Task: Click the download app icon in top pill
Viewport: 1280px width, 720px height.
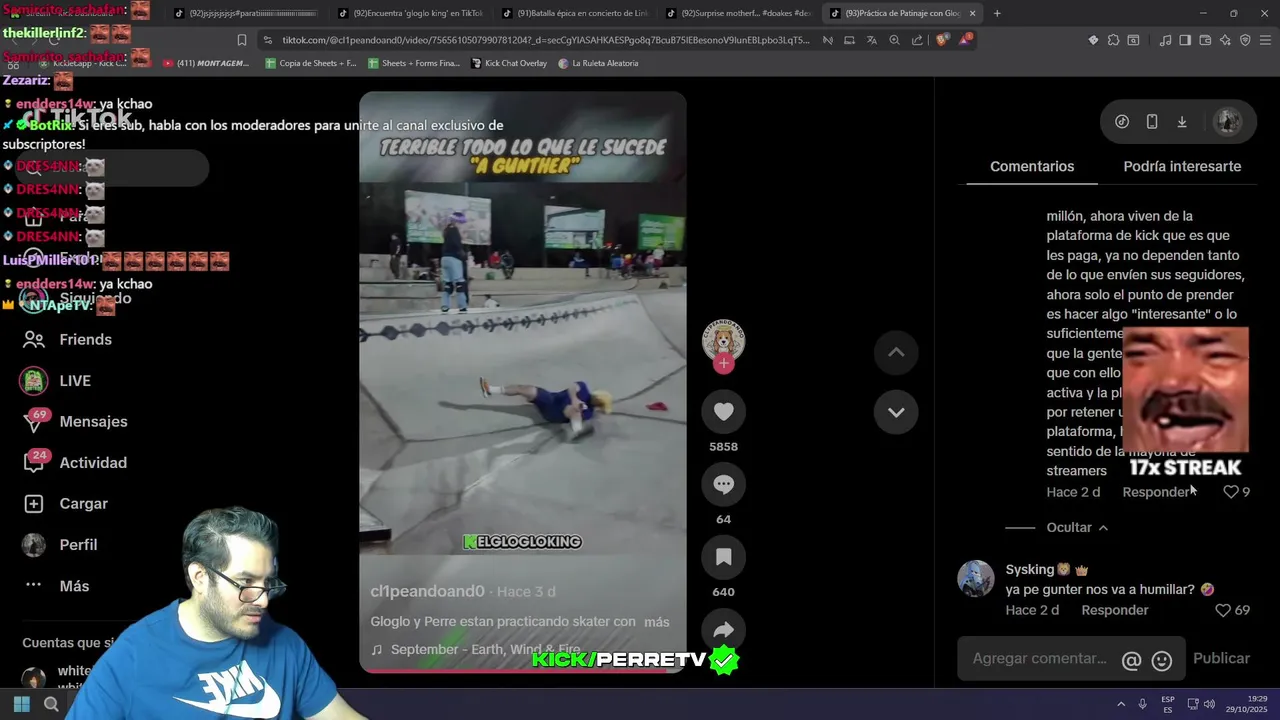Action: click(1182, 121)
